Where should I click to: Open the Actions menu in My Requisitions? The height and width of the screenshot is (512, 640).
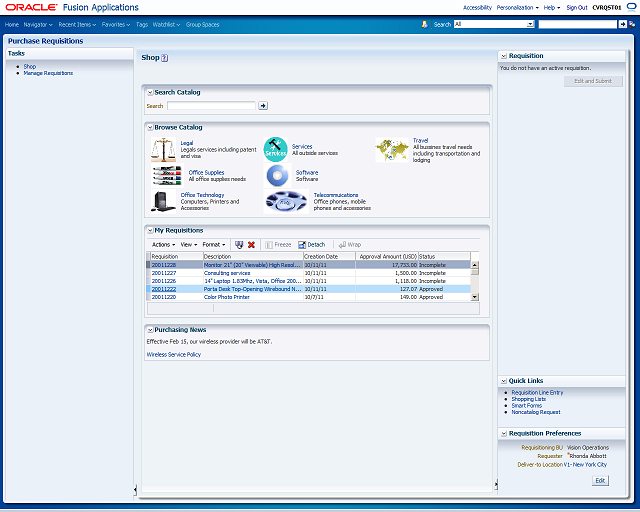[163, 245]
